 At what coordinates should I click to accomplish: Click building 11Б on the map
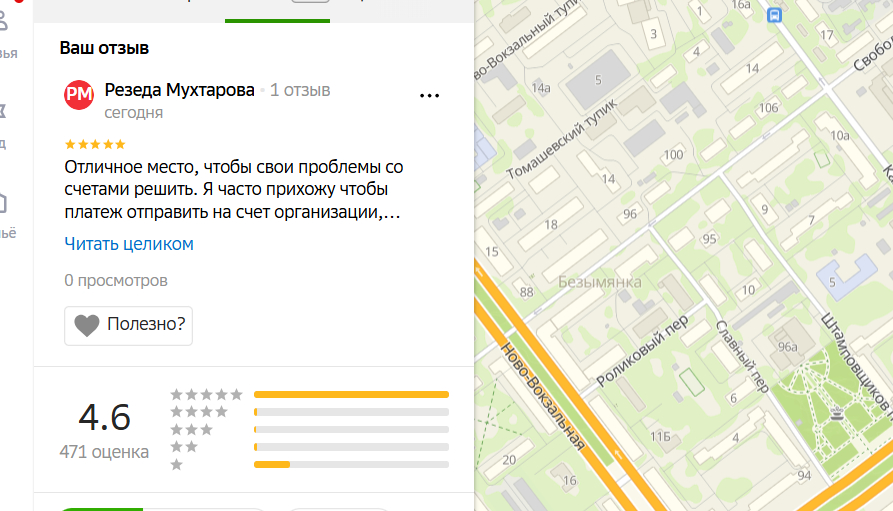pyautogui.click(x=661, y=437)
